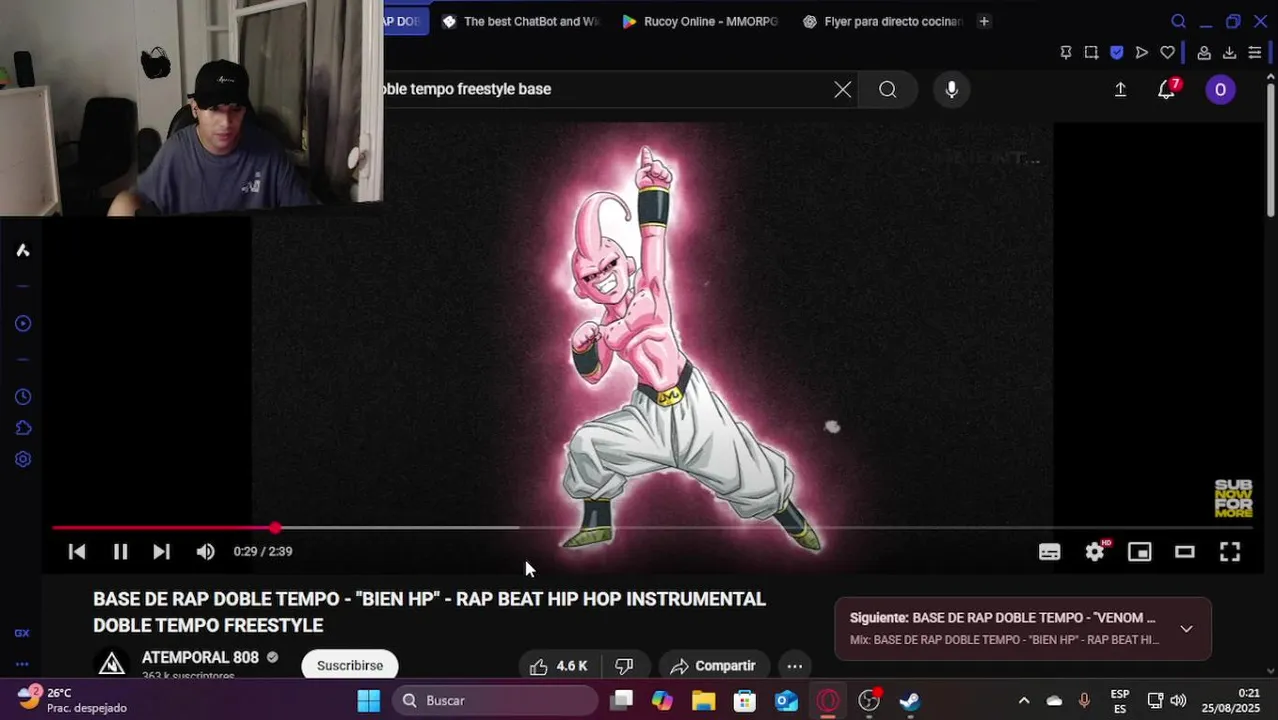
Task: Open the Windows Start menu
Action: point(369,700)
